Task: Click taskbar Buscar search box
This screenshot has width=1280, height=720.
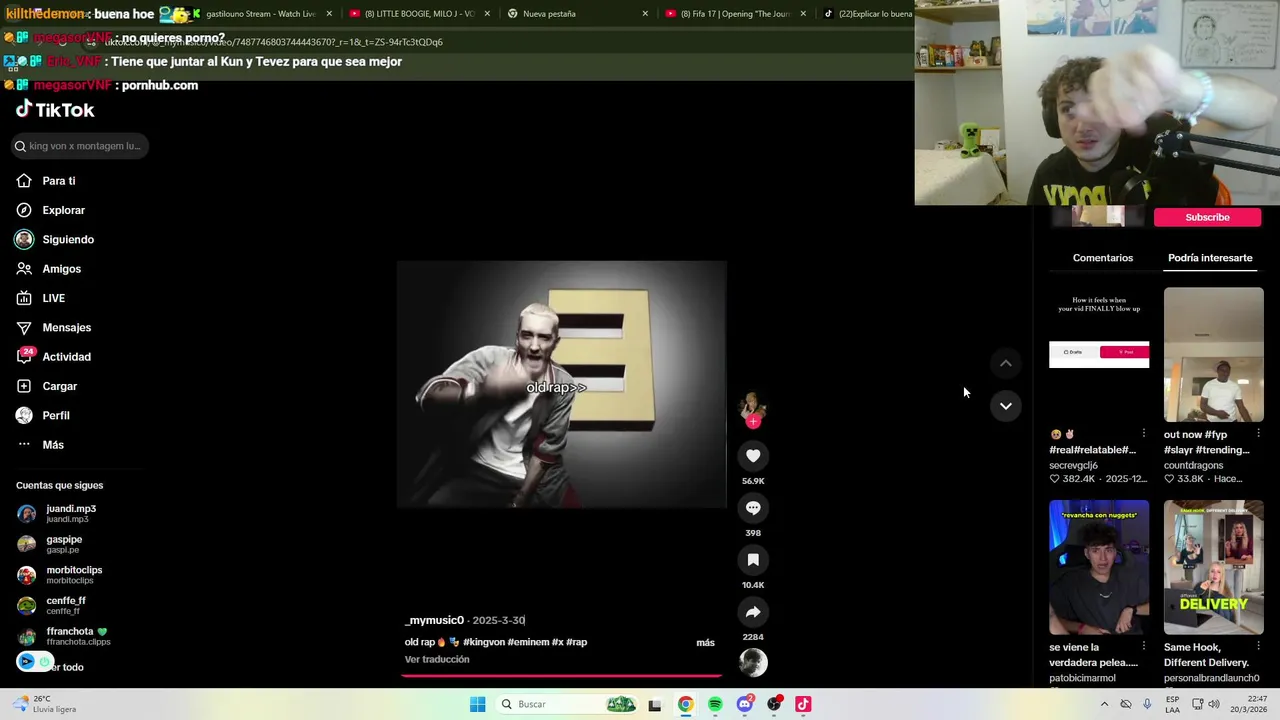Action: coord(567,704)
